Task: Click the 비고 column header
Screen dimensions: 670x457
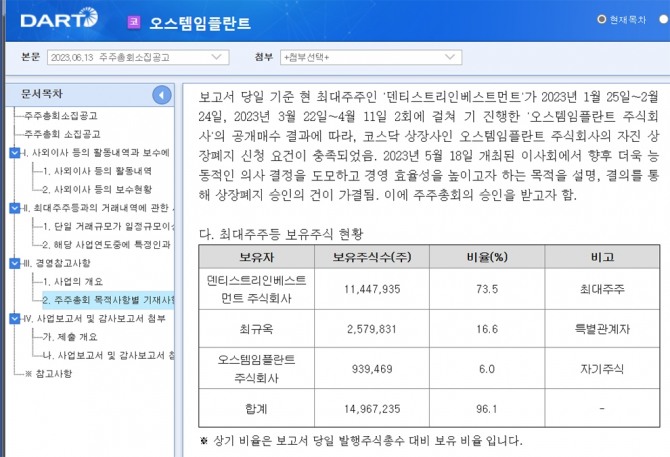Action: click(x=602, y=257)
